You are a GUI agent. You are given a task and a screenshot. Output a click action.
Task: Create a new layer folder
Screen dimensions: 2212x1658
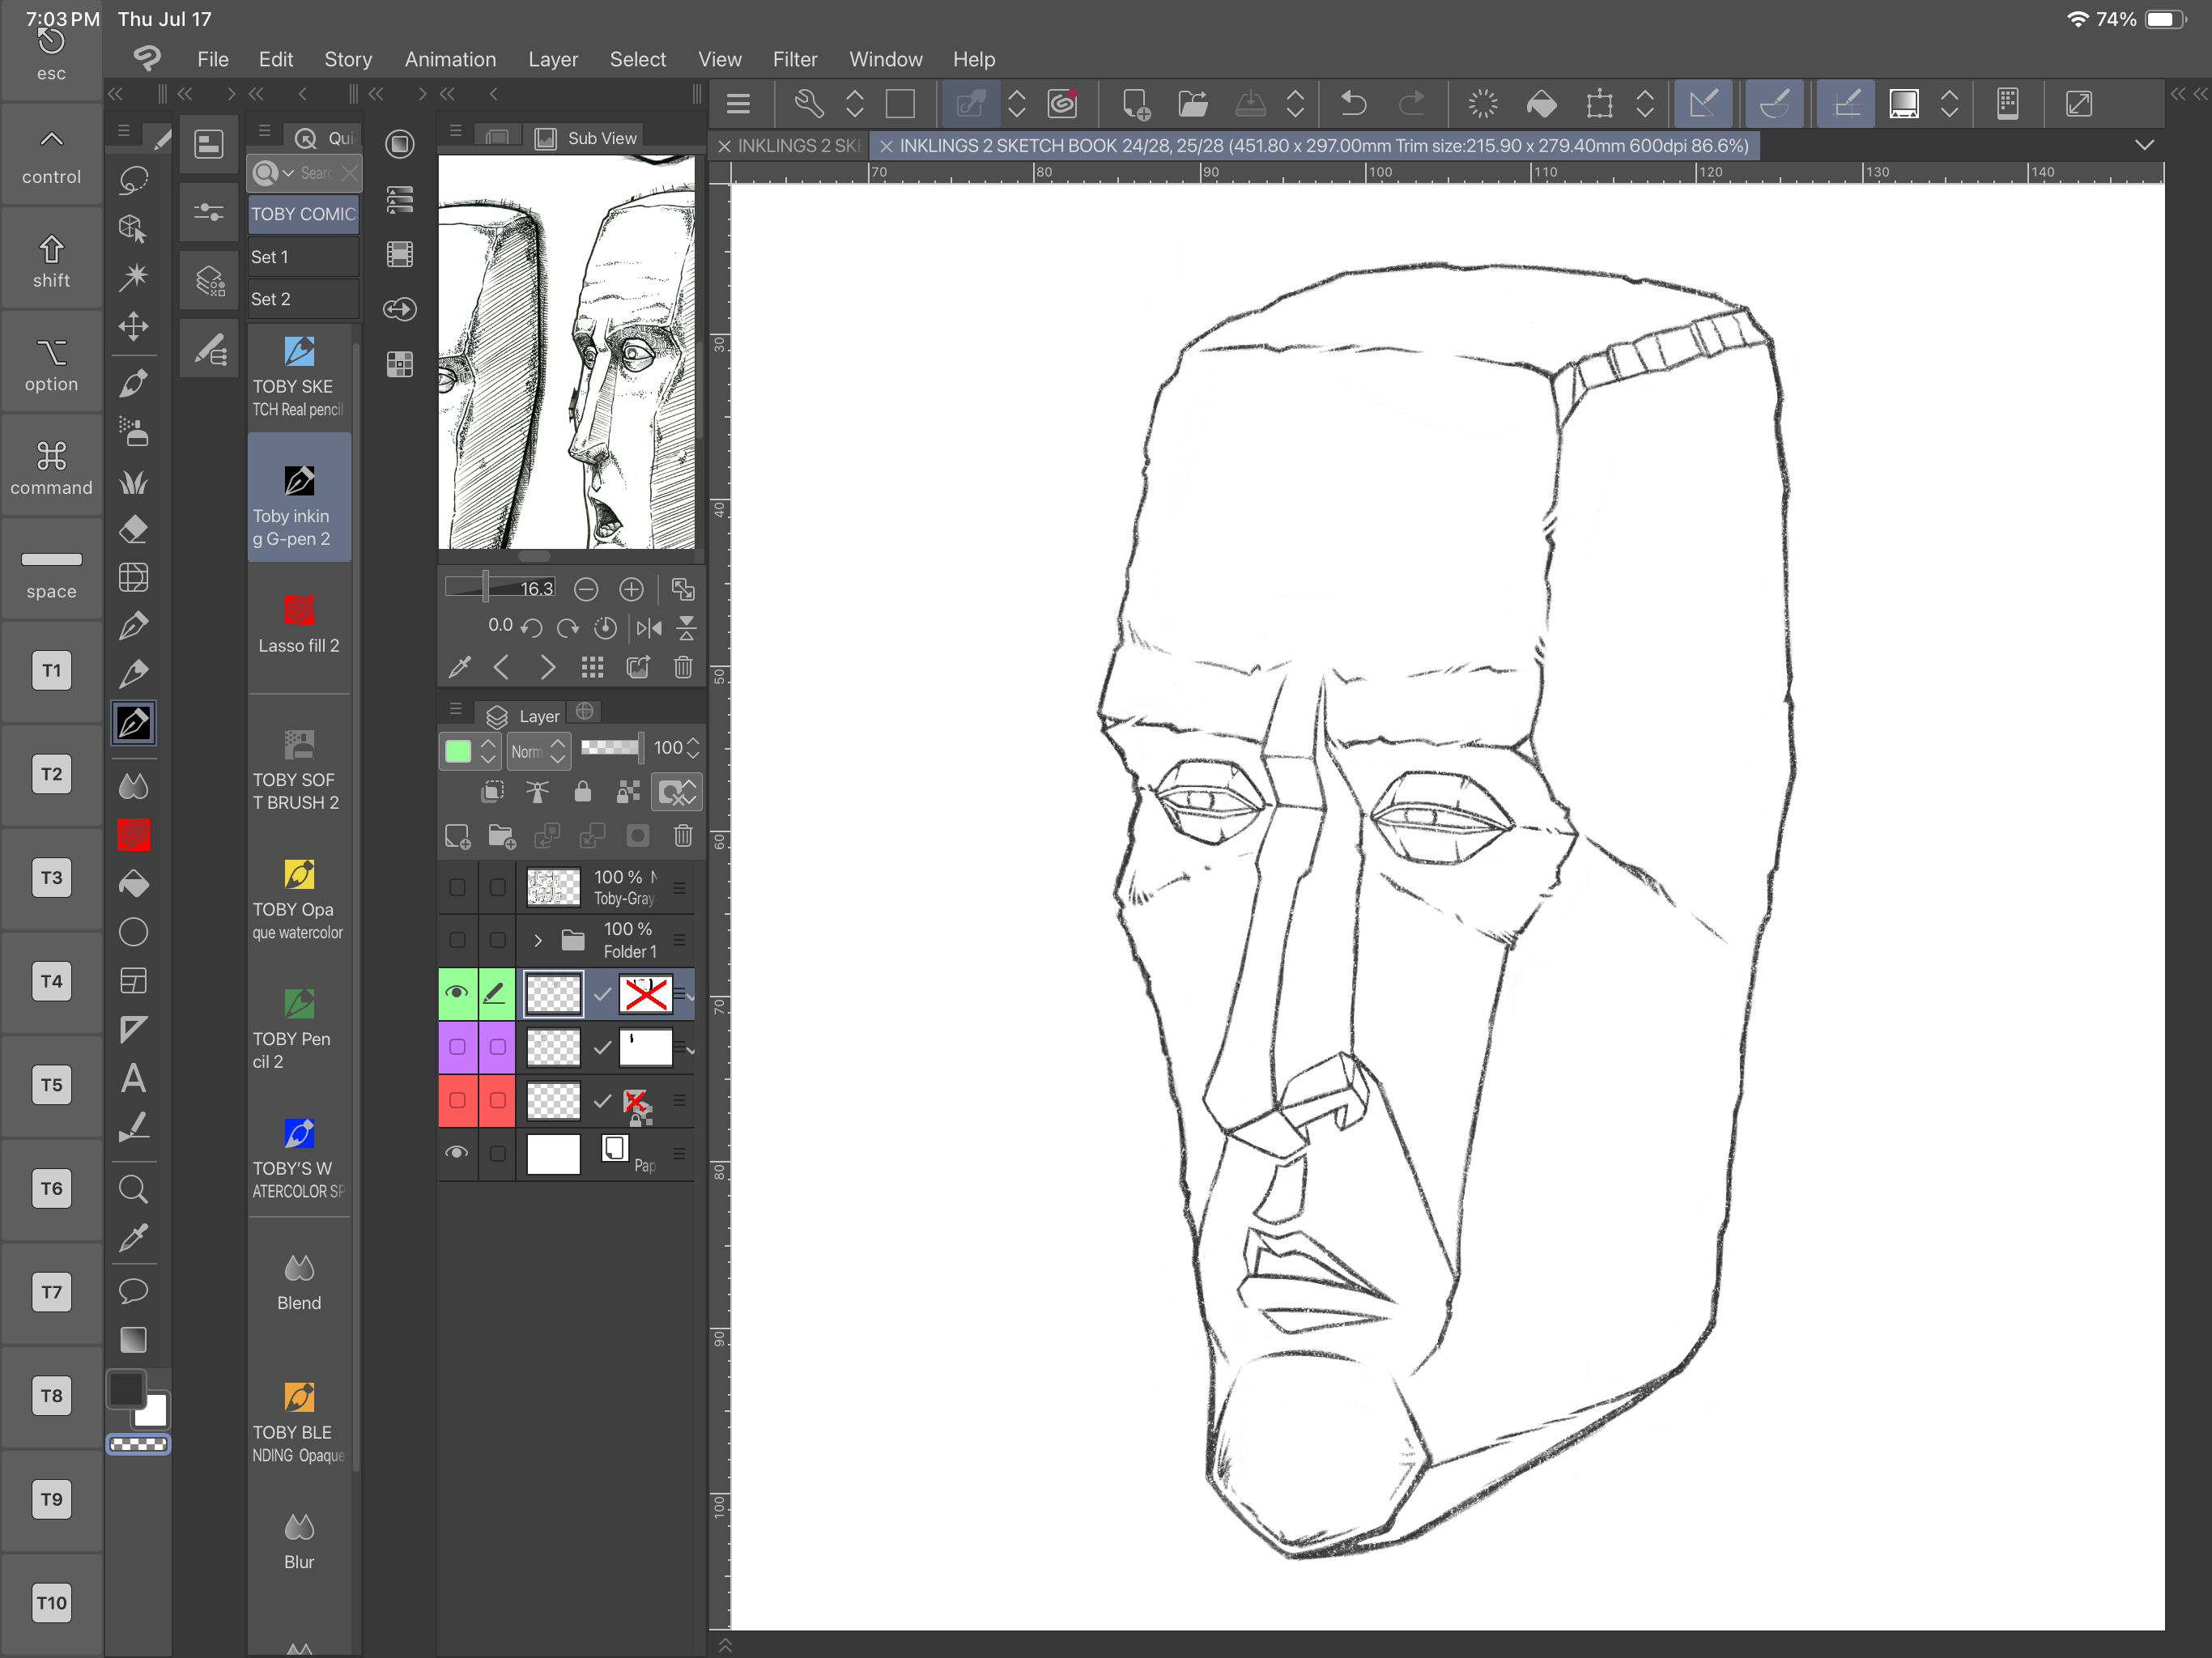(x=502, y=836)
